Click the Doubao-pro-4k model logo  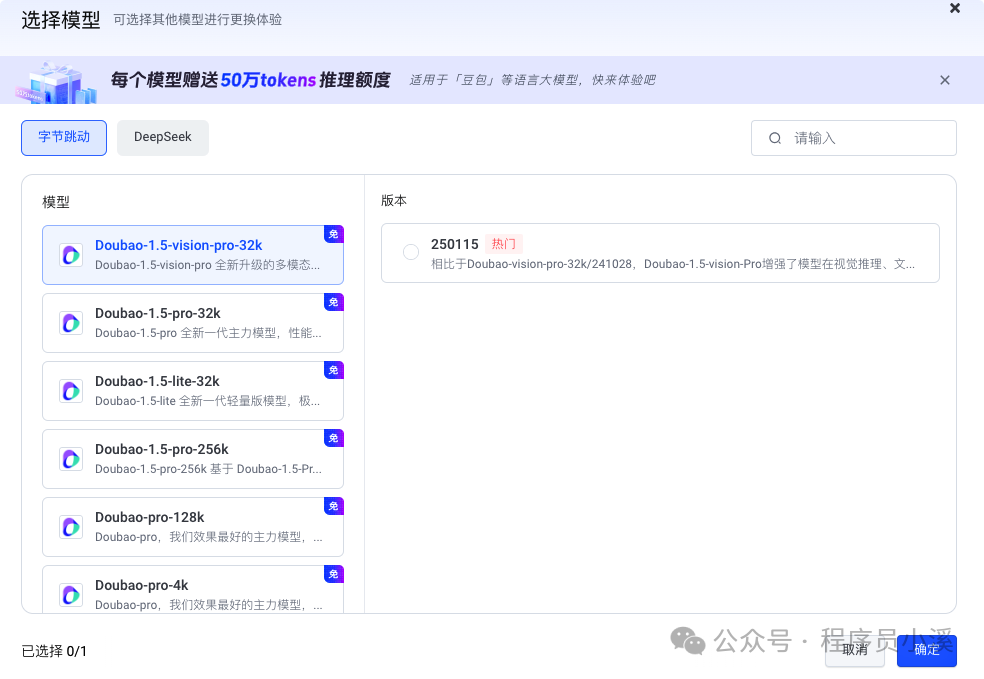(x=70, y=594)
